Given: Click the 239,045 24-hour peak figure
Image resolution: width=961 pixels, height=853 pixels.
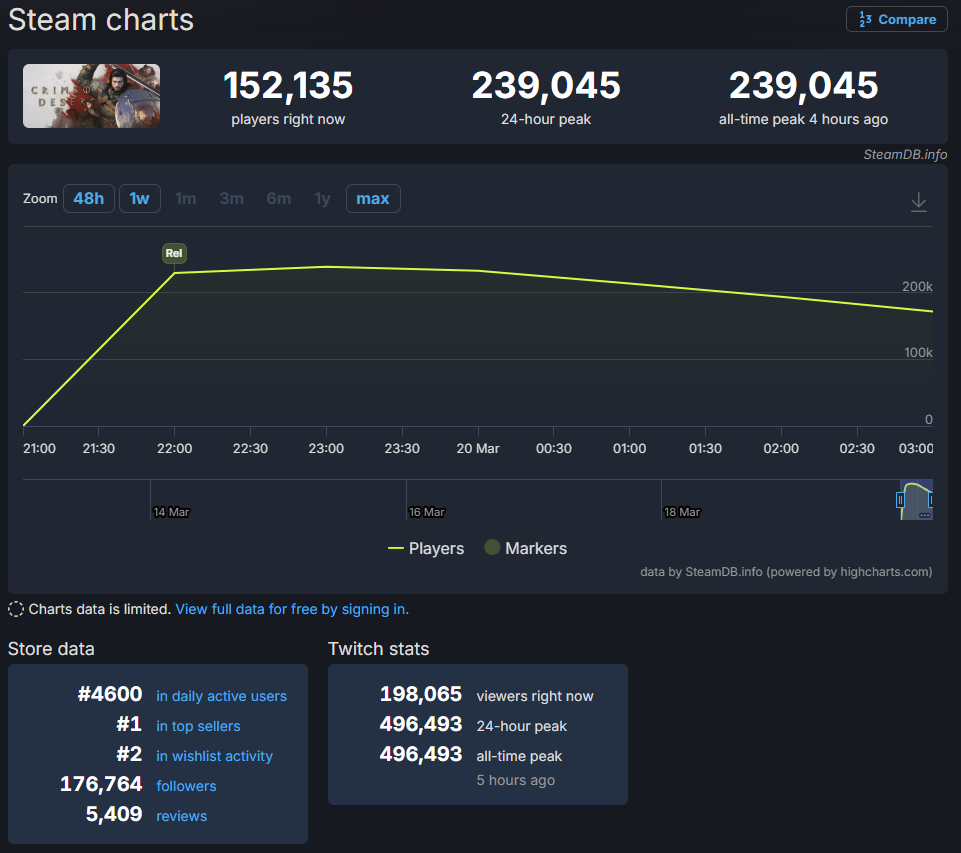Looking at the screenshot, I should (x=546, y=85).
